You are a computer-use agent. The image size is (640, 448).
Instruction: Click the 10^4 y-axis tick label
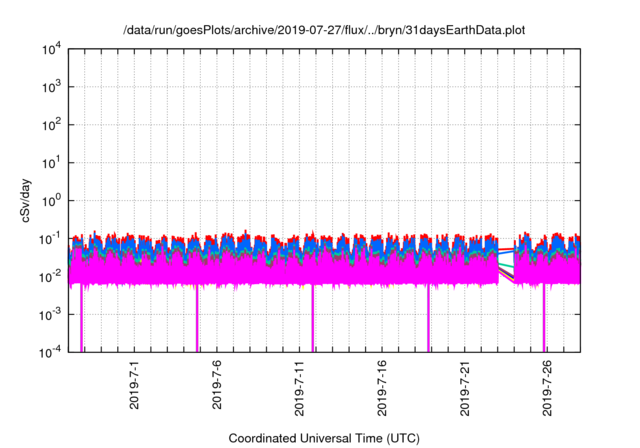point(52,50)
